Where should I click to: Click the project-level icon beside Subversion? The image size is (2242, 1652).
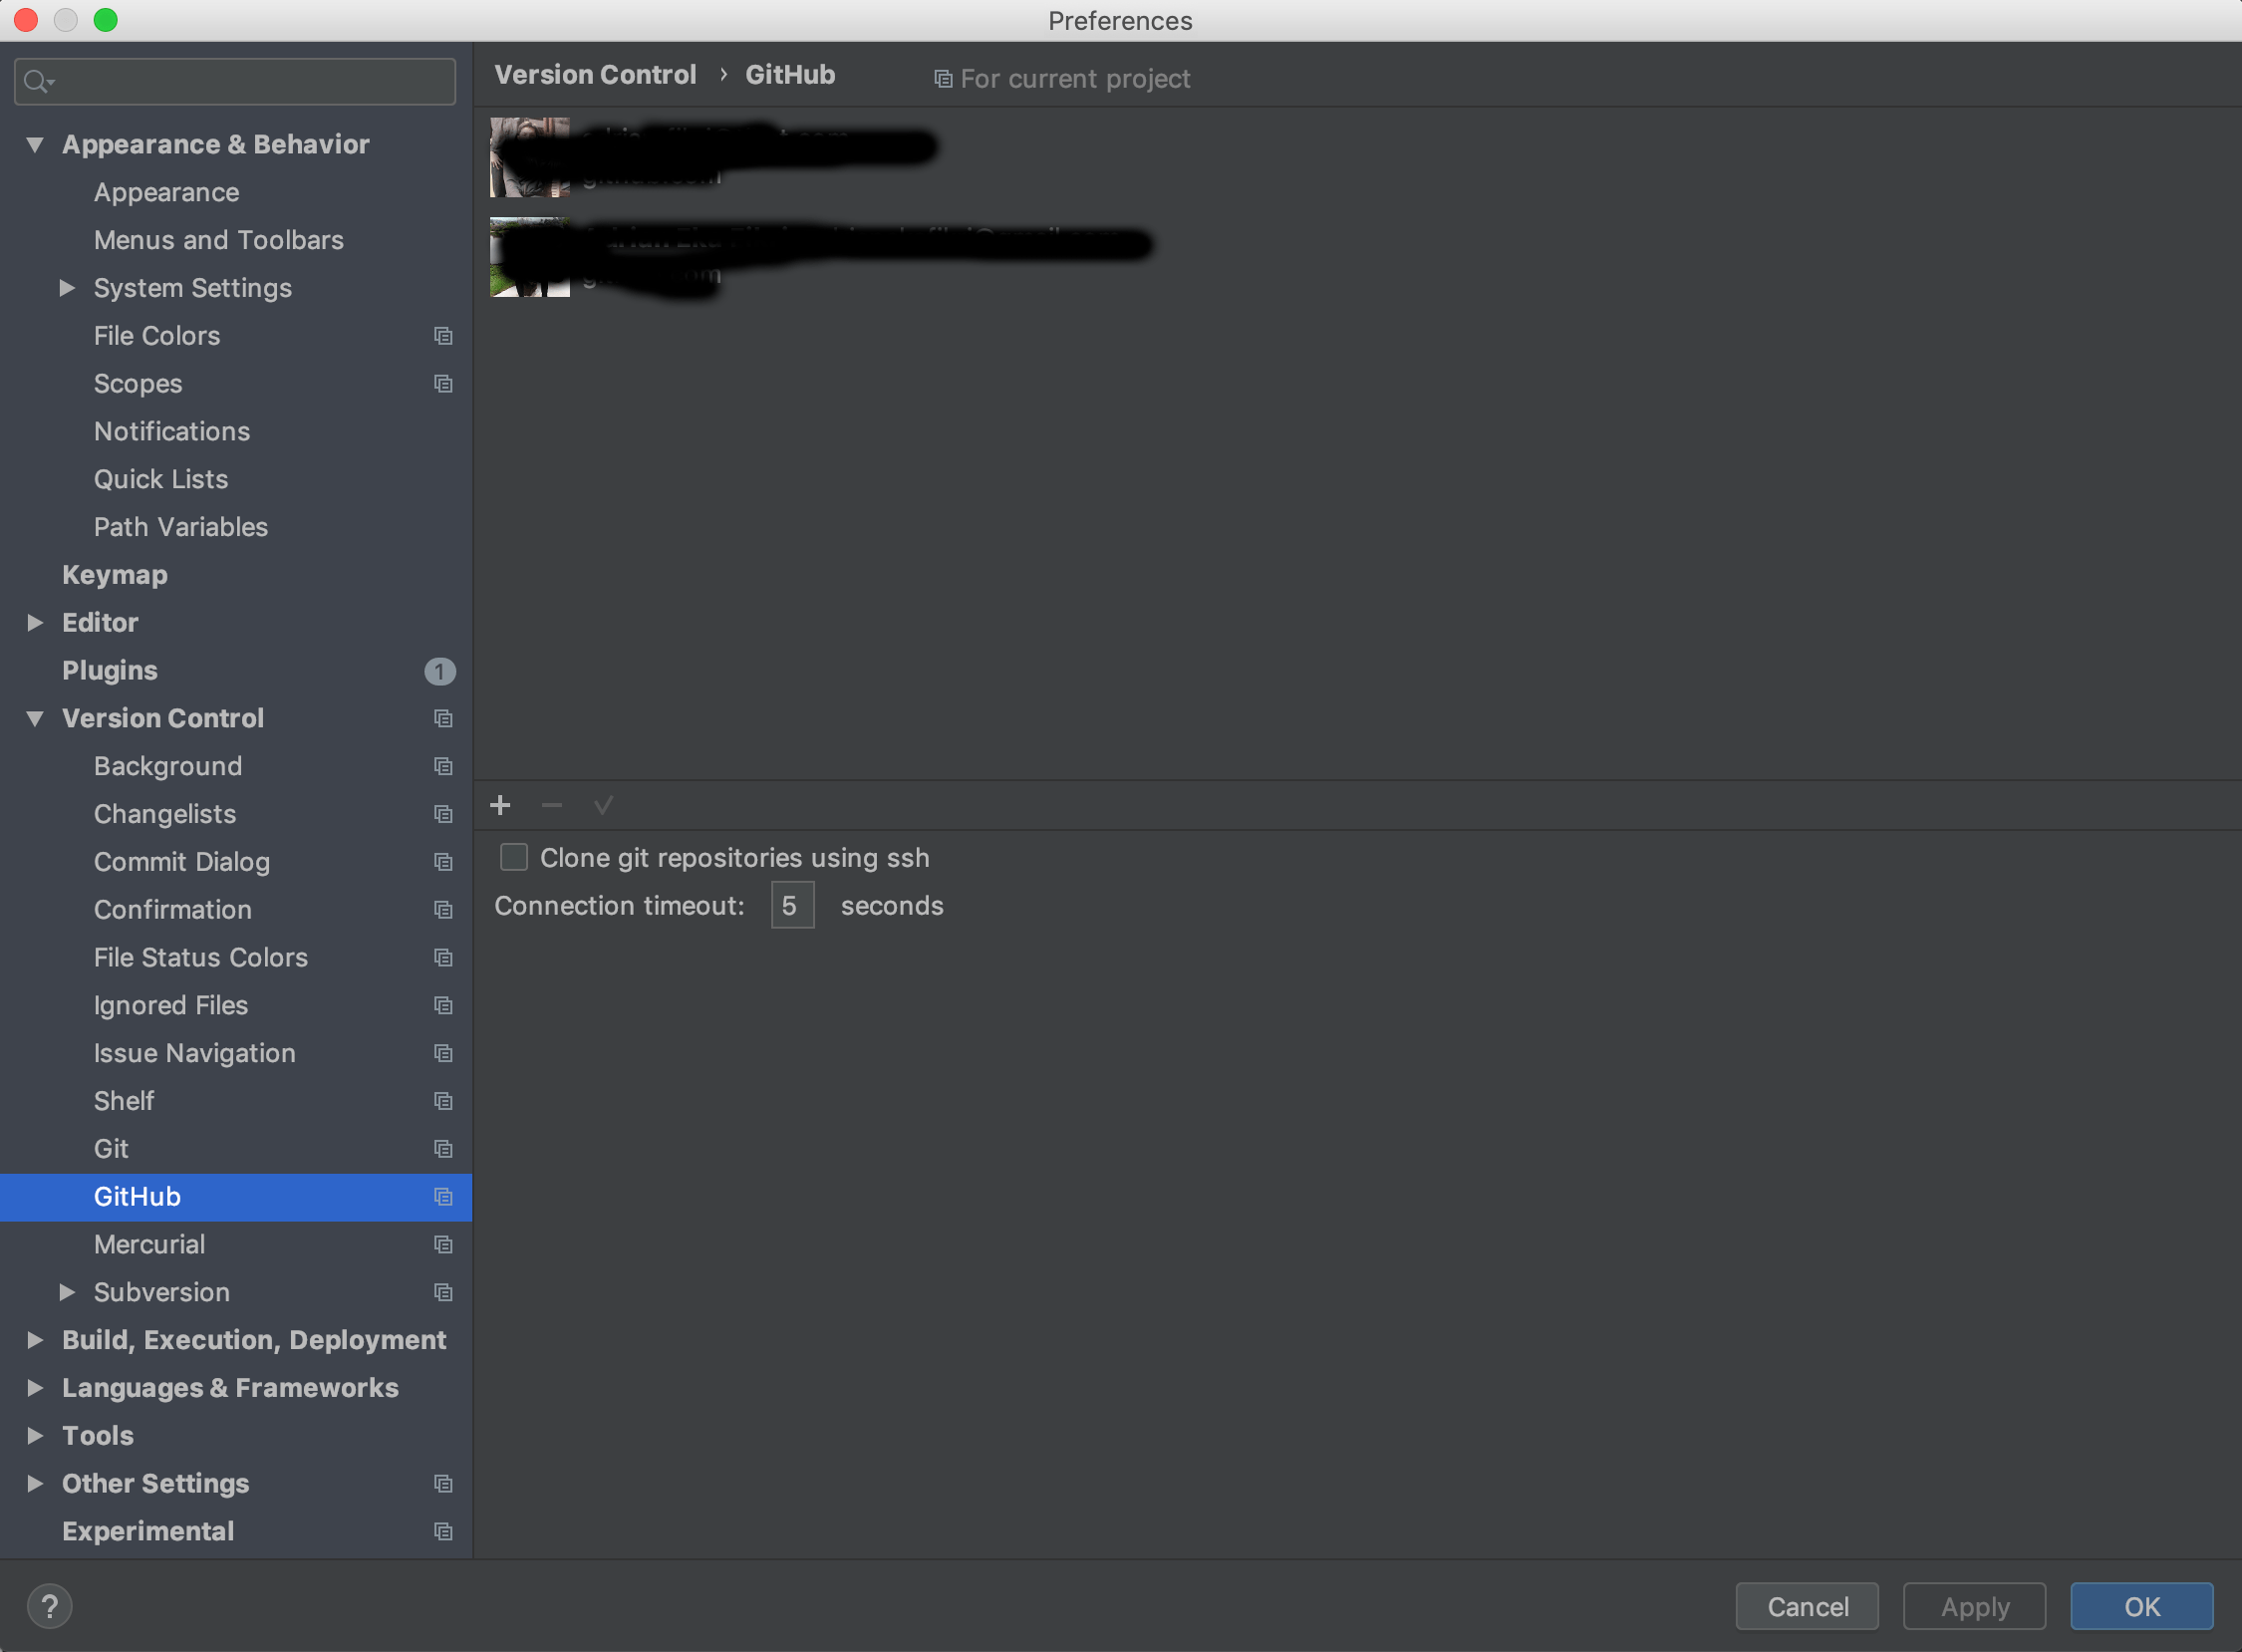pyautogui.click(x=443, y=1292)
